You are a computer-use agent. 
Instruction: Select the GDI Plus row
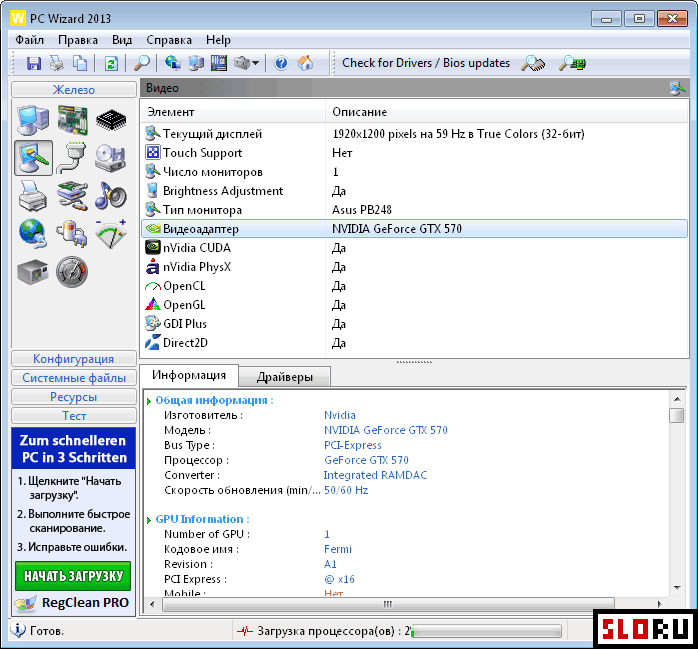414,324
